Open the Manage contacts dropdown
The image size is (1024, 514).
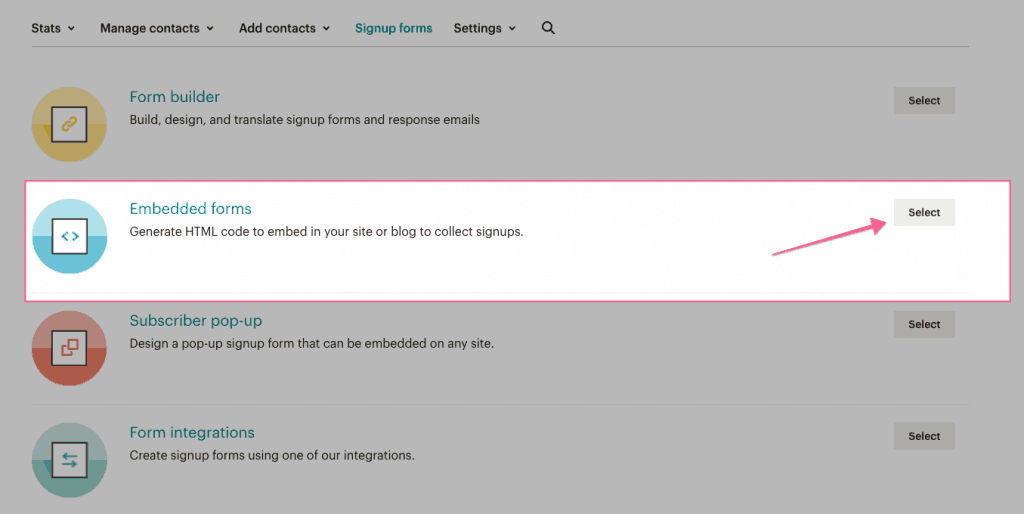click(x=157, y=28)
